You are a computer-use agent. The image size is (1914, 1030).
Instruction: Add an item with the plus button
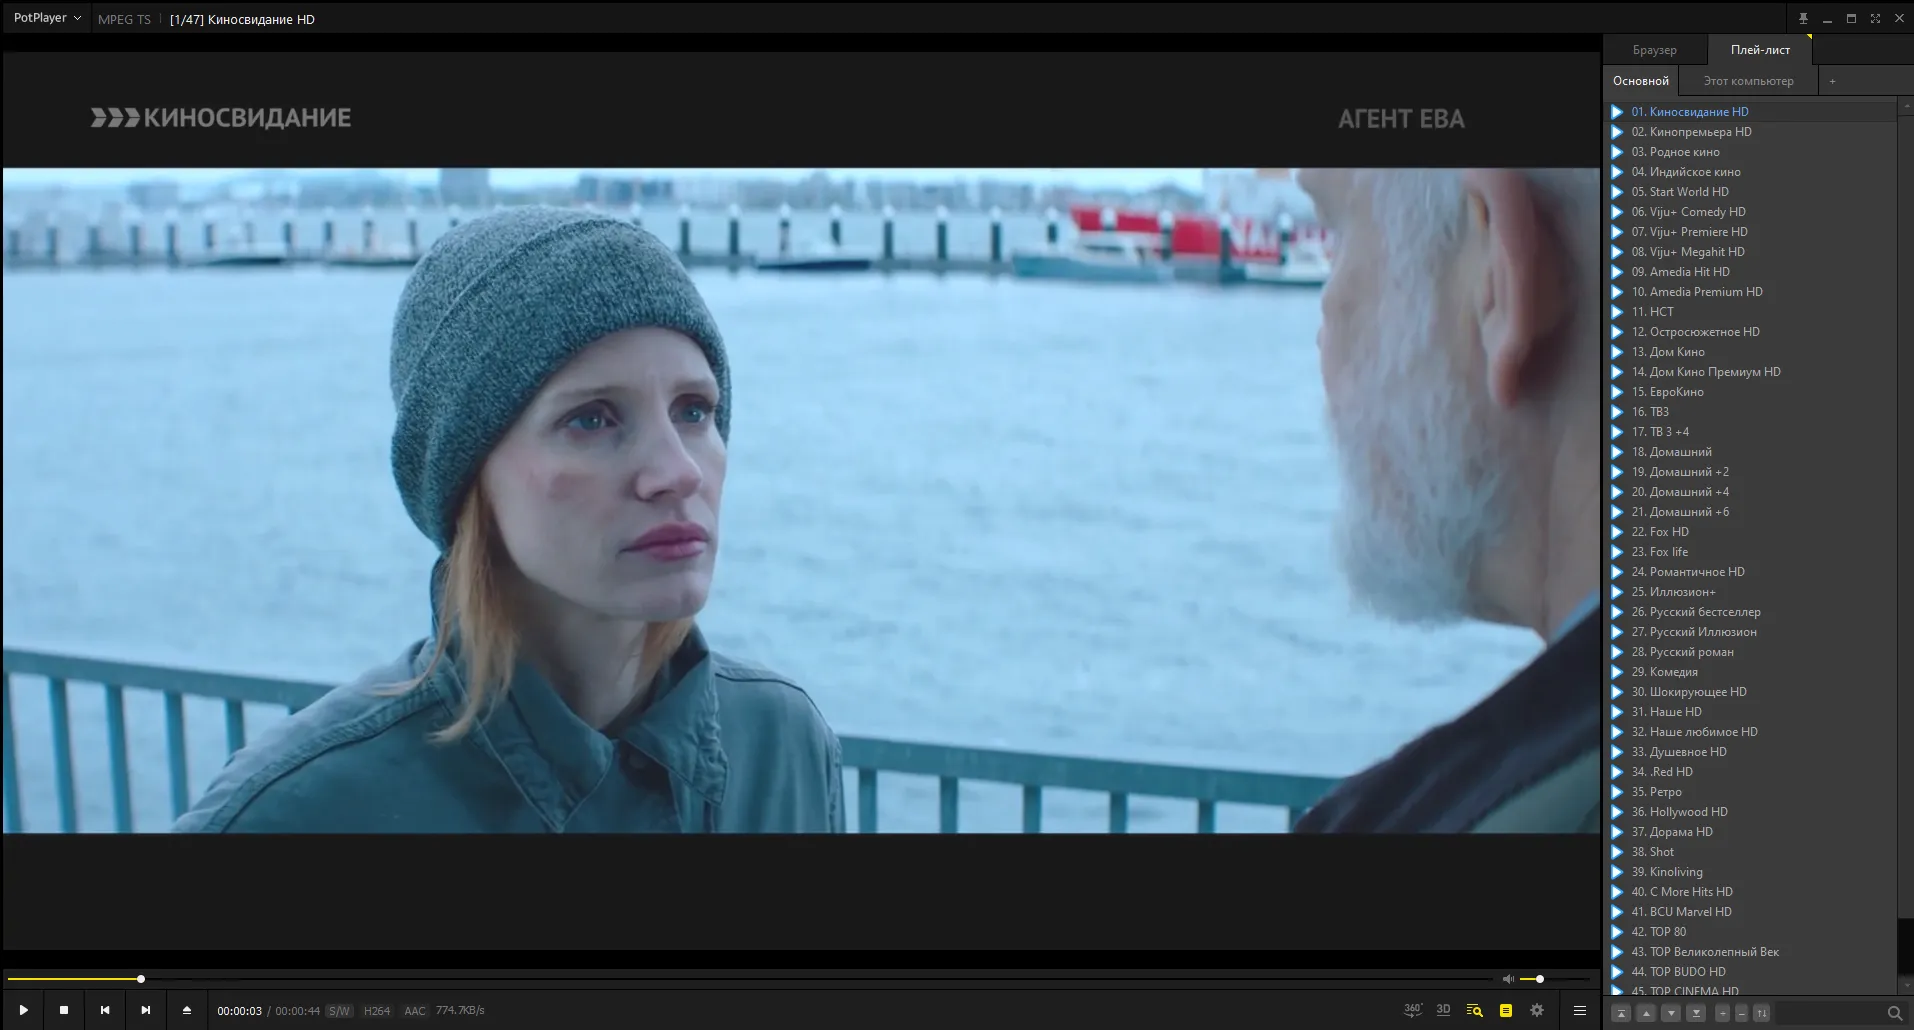[1723, 1013]
